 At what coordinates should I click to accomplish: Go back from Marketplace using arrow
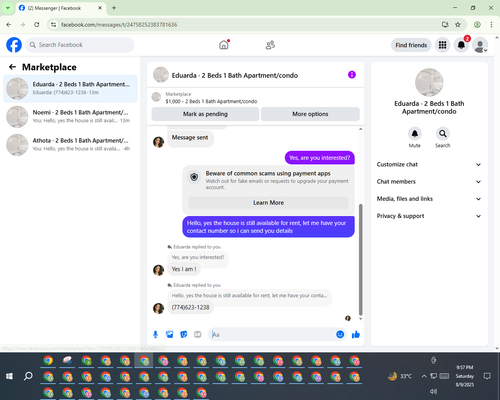(x=13, y=67)
